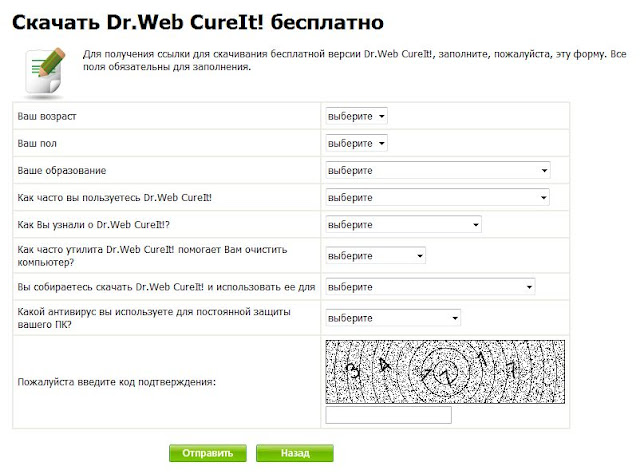640x474 pixels.
Task: Click the "Пожалуйста введите код подтверждения" label
Action: (117, 381)
